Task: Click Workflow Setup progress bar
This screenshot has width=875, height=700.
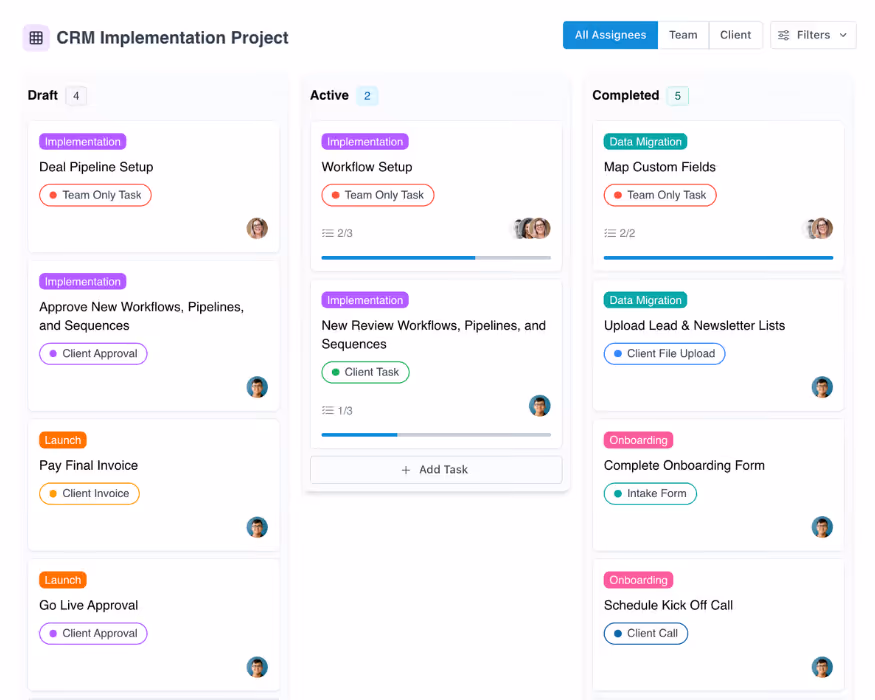Action: 436,258
